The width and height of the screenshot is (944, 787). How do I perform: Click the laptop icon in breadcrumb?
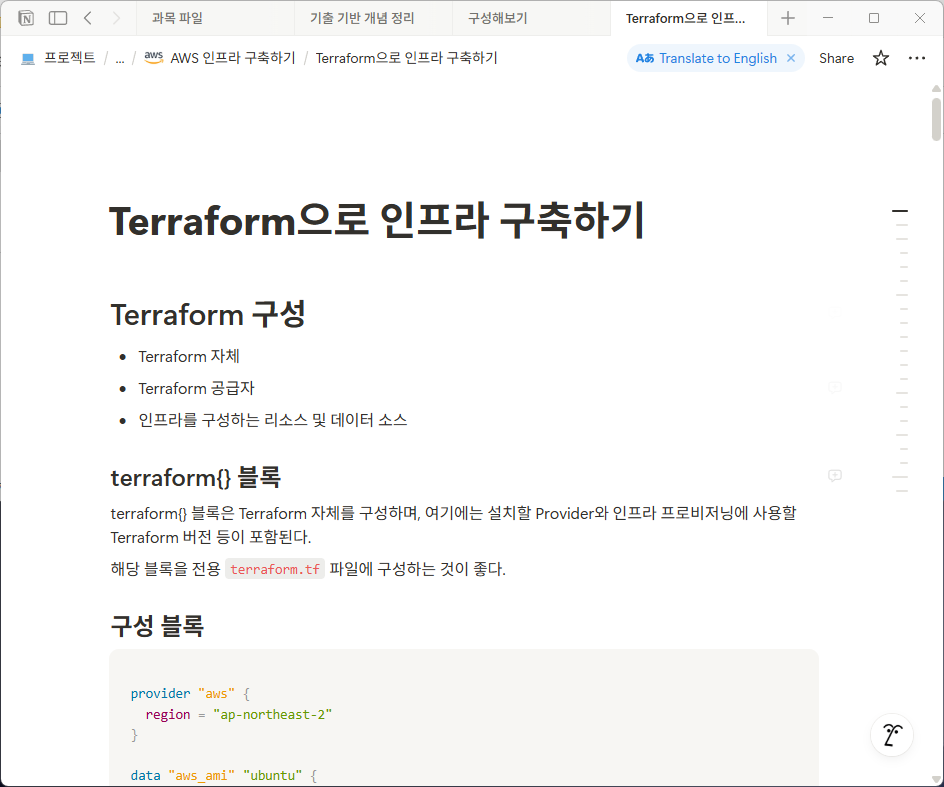[28, 58]
